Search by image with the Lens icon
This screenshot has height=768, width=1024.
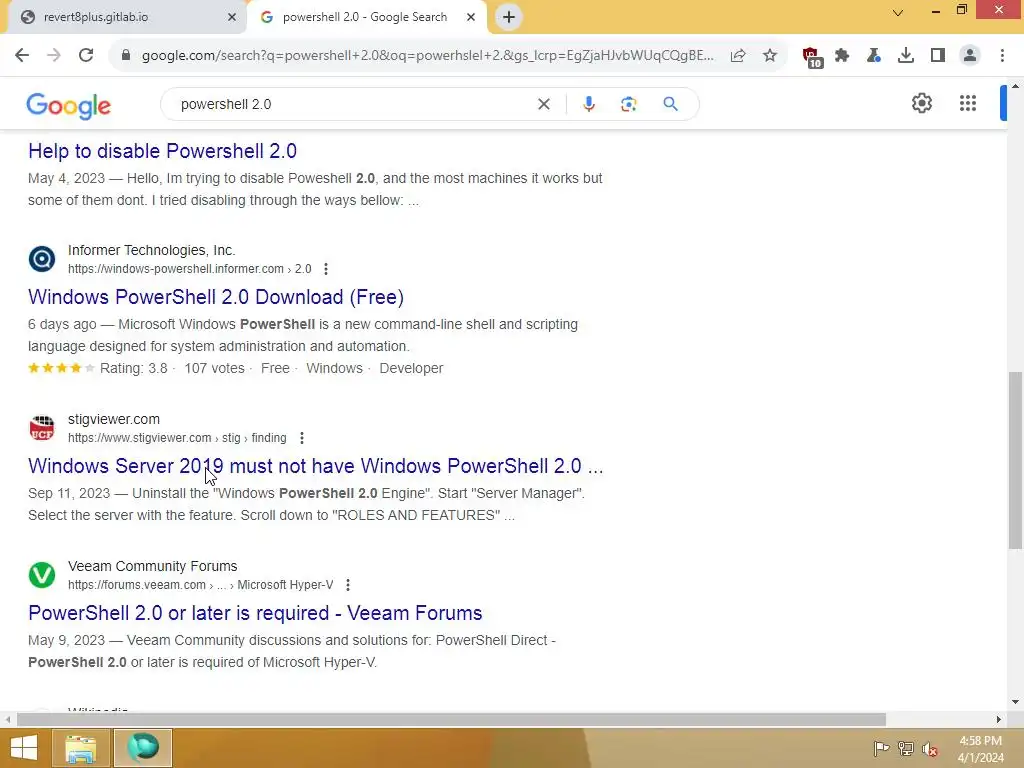[x=628, y=104]
